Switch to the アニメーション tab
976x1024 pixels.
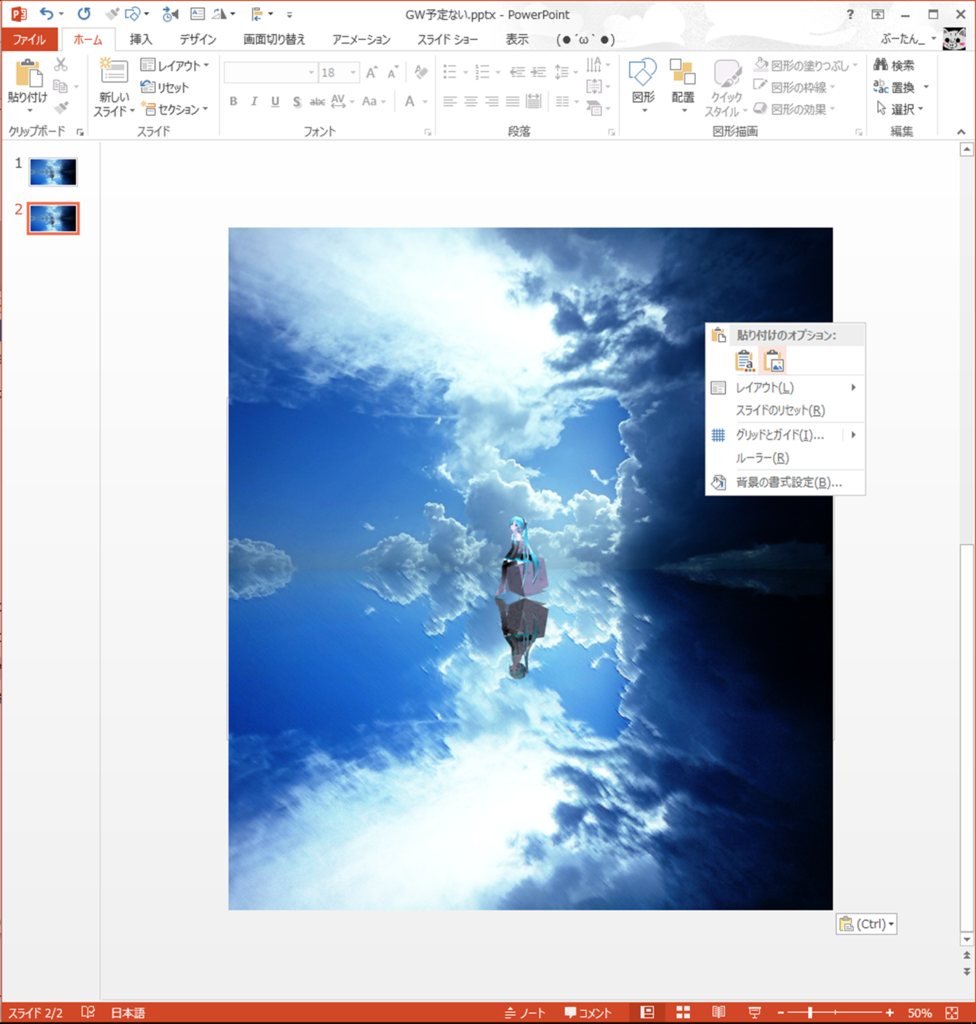click(361, 40)
